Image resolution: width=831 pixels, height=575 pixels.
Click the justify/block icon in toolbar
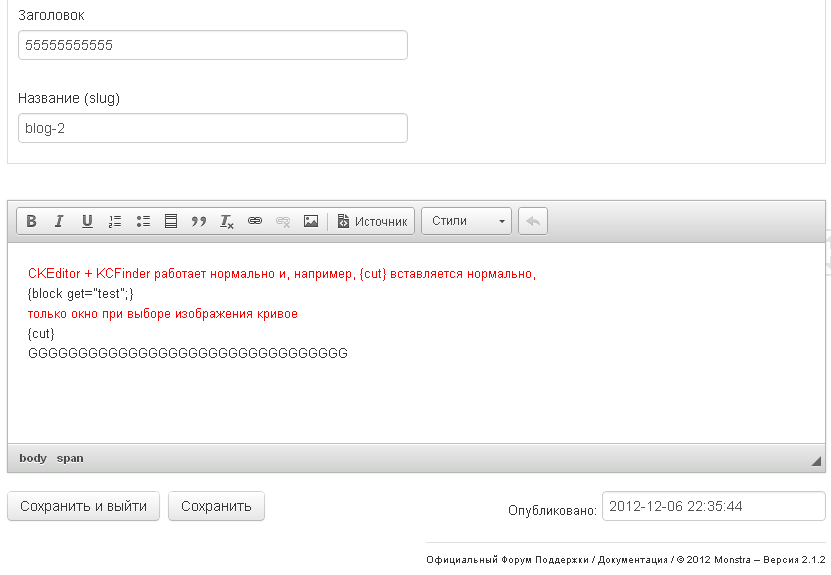point(171,221)
